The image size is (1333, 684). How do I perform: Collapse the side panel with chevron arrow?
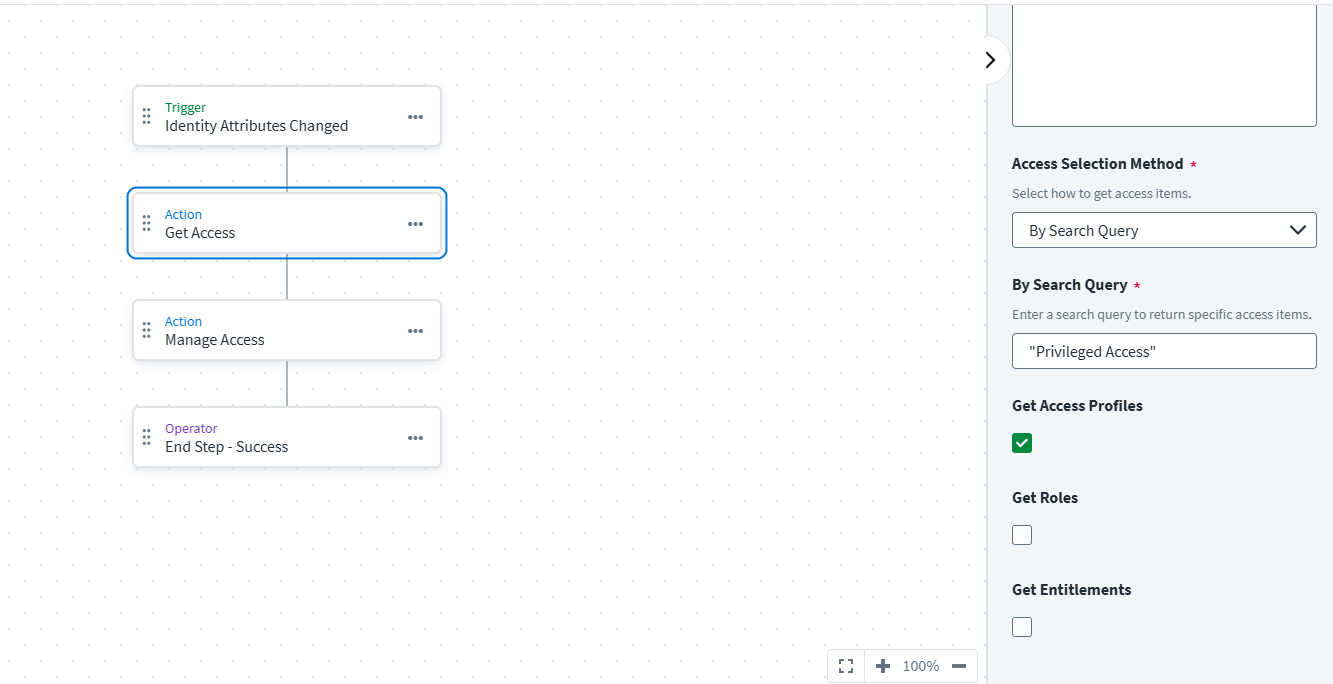[990, 60]
